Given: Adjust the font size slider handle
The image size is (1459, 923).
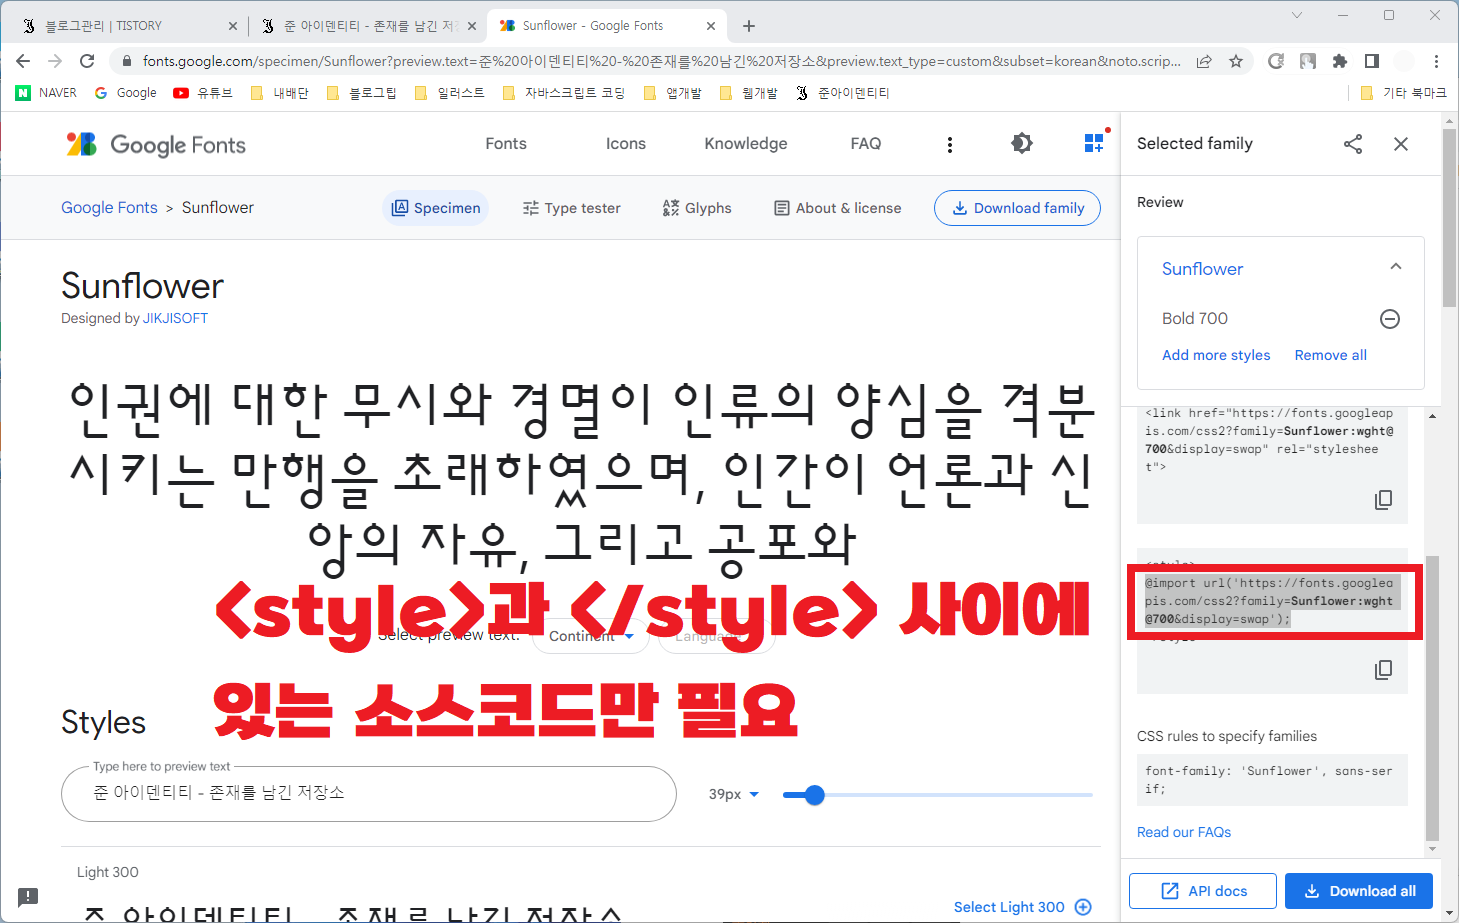Looking at the screenshot, I should point(815,795).
